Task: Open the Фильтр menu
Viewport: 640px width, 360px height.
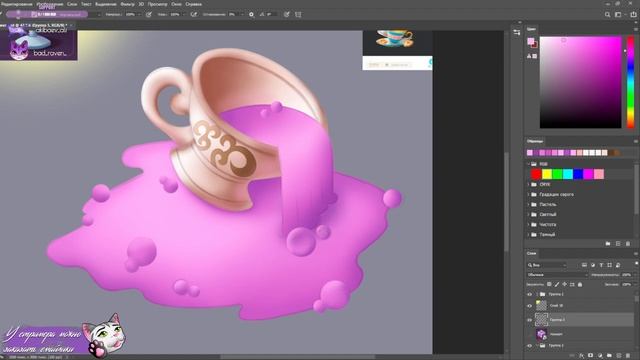Action: pos(127,4)
